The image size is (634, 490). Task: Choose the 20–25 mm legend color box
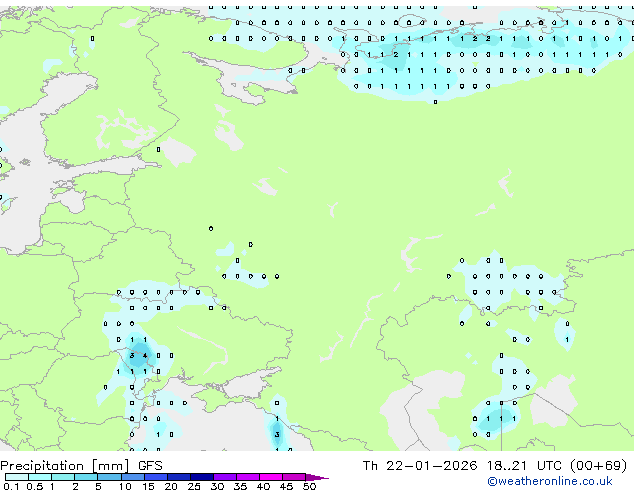point(179,477)
